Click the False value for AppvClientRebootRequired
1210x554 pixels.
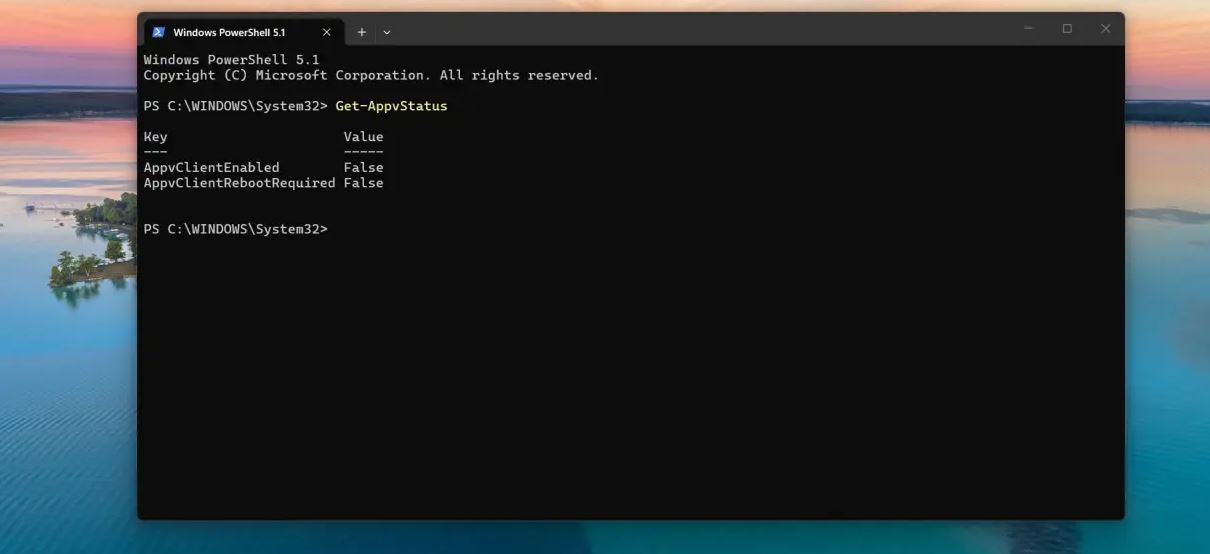(363, 183)
